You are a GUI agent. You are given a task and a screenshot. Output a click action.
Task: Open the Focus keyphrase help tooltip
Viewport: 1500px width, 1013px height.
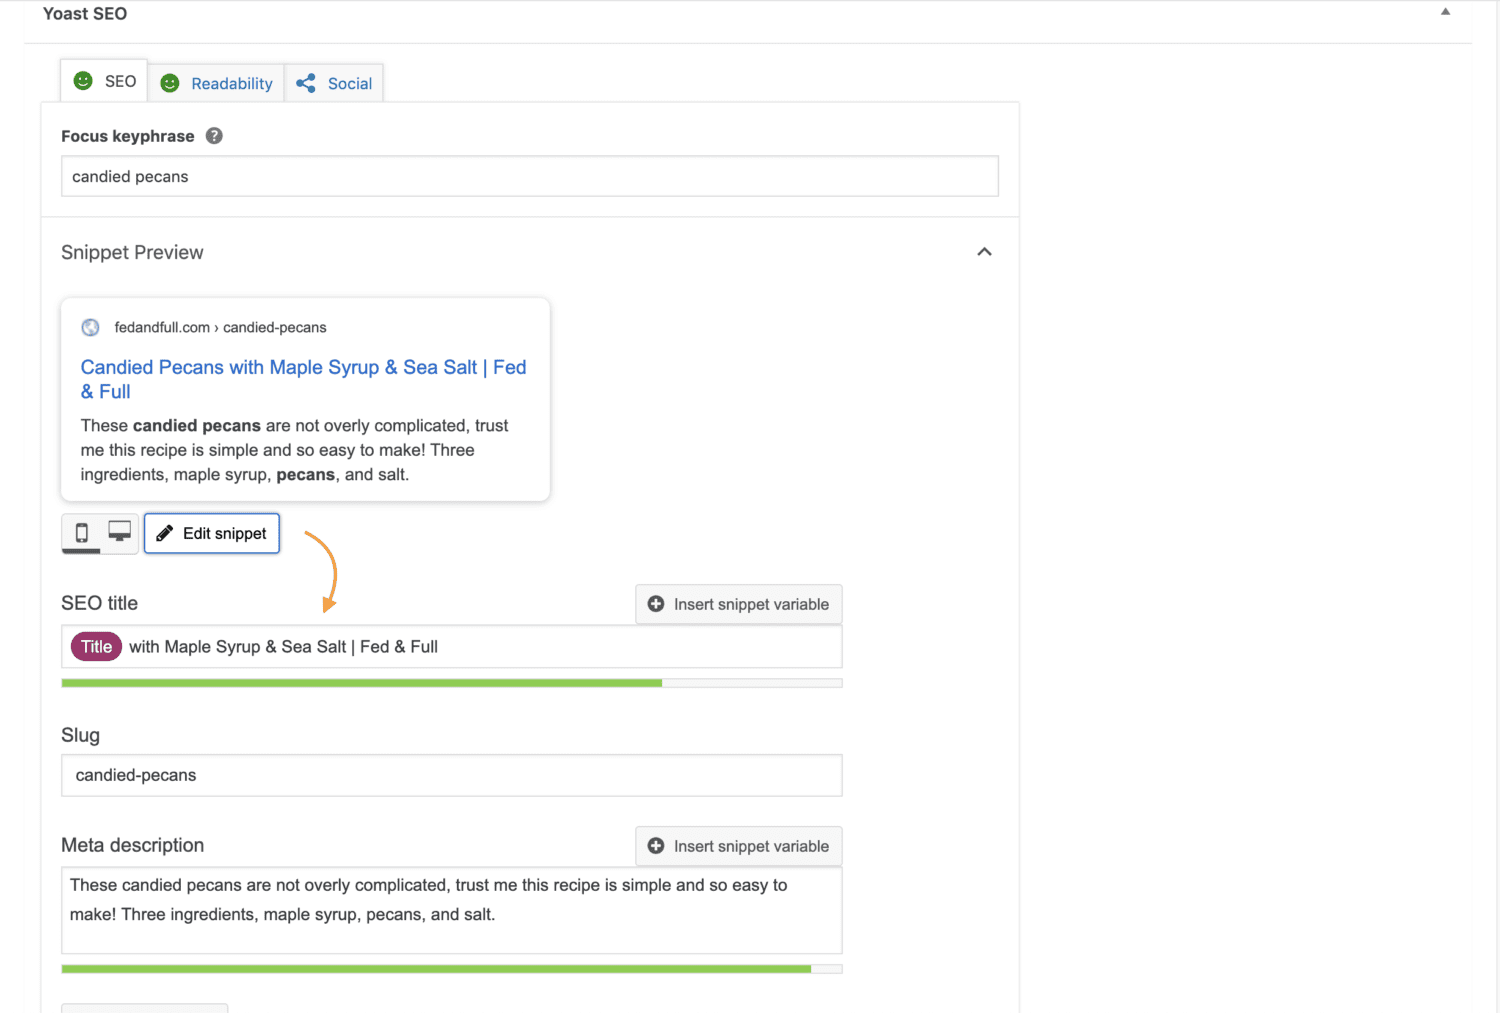[214, 135]
